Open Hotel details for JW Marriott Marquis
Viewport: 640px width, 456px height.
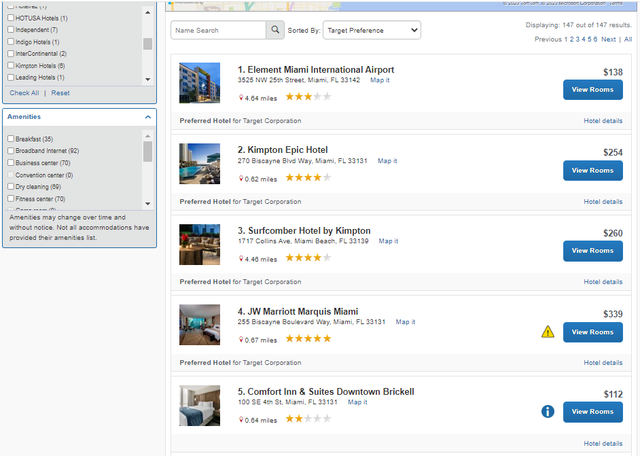603,363
